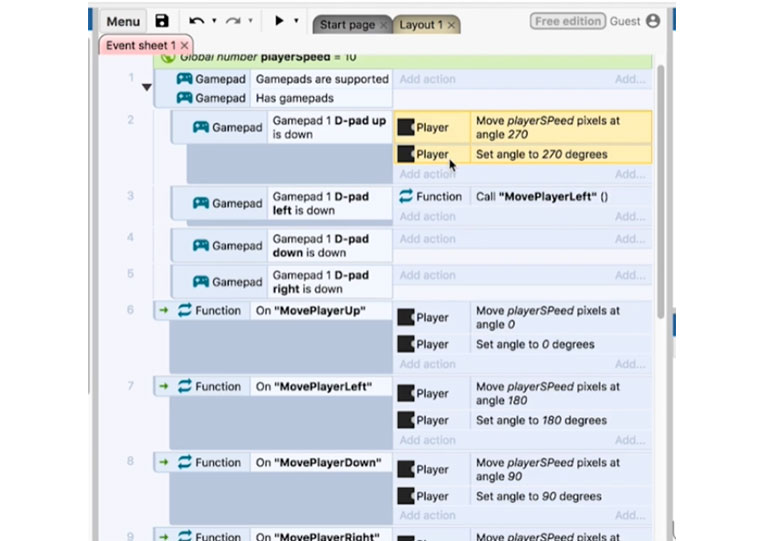
Task: Open the Redo history dropdown arrow
Action: [251, 20]
